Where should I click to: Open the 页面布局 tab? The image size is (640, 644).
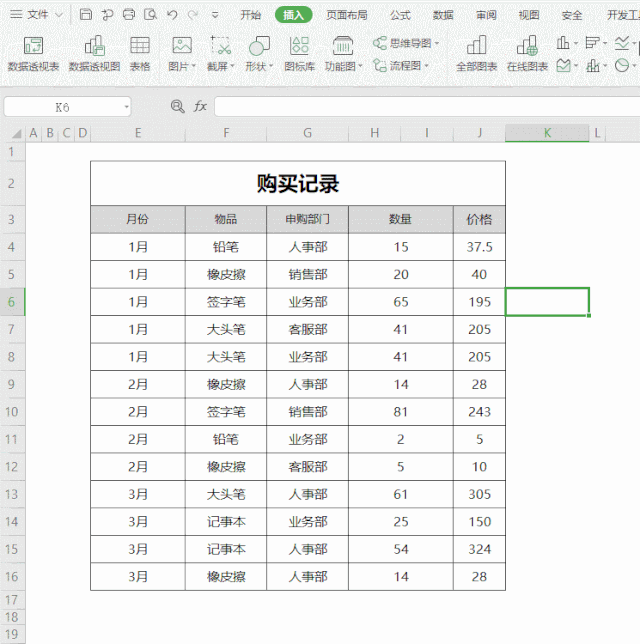pyautogui.click(x=347, y=15)
